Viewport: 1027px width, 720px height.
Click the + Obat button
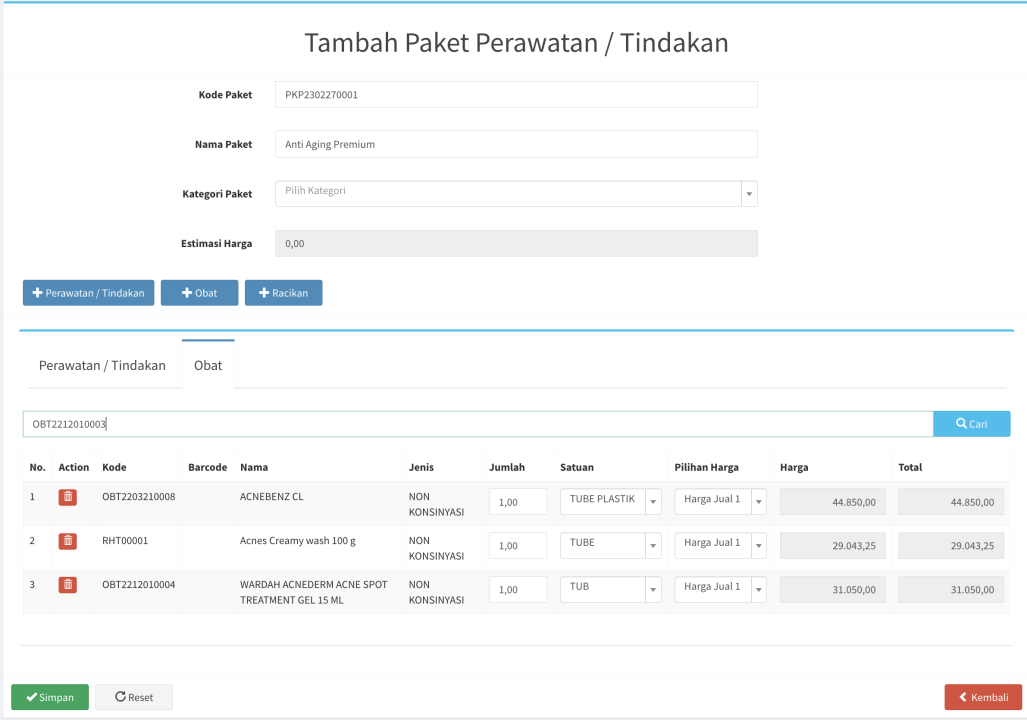click(x=200, y=293)
